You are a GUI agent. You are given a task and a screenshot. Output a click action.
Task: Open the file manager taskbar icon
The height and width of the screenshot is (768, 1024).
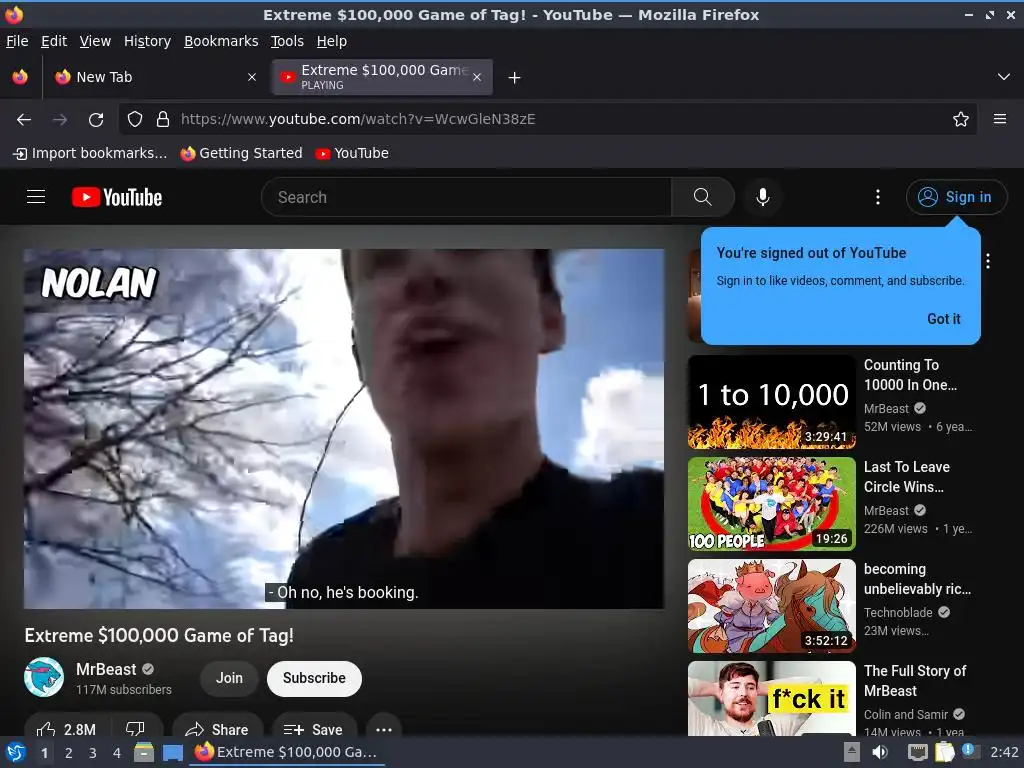(x=144, y=752)
